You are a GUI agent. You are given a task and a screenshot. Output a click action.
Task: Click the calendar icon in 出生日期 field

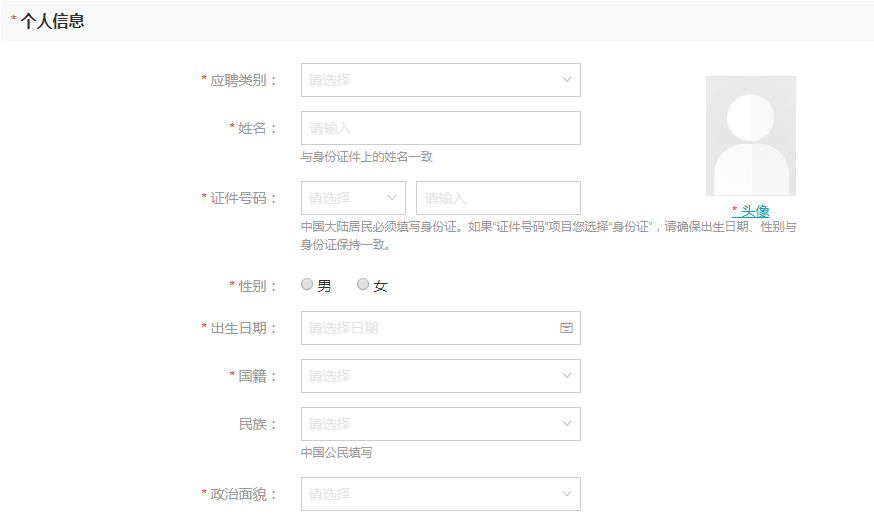point(566,328)
